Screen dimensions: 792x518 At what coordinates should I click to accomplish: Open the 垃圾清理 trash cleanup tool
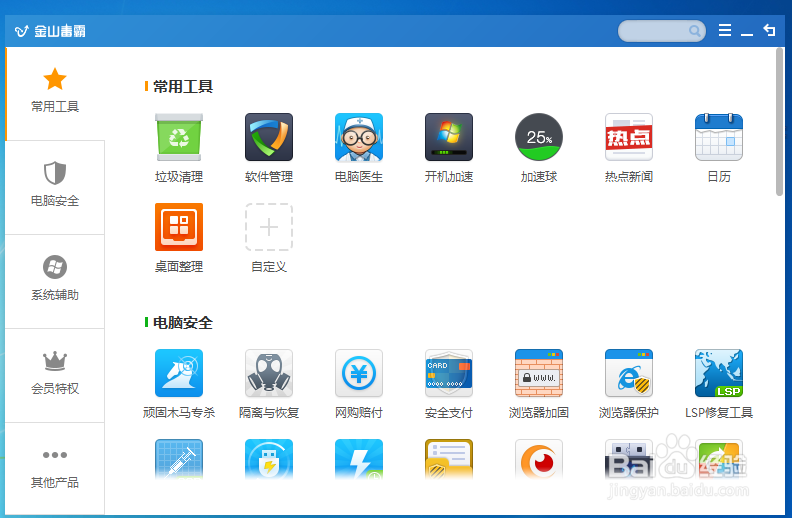tap(179, 137)
